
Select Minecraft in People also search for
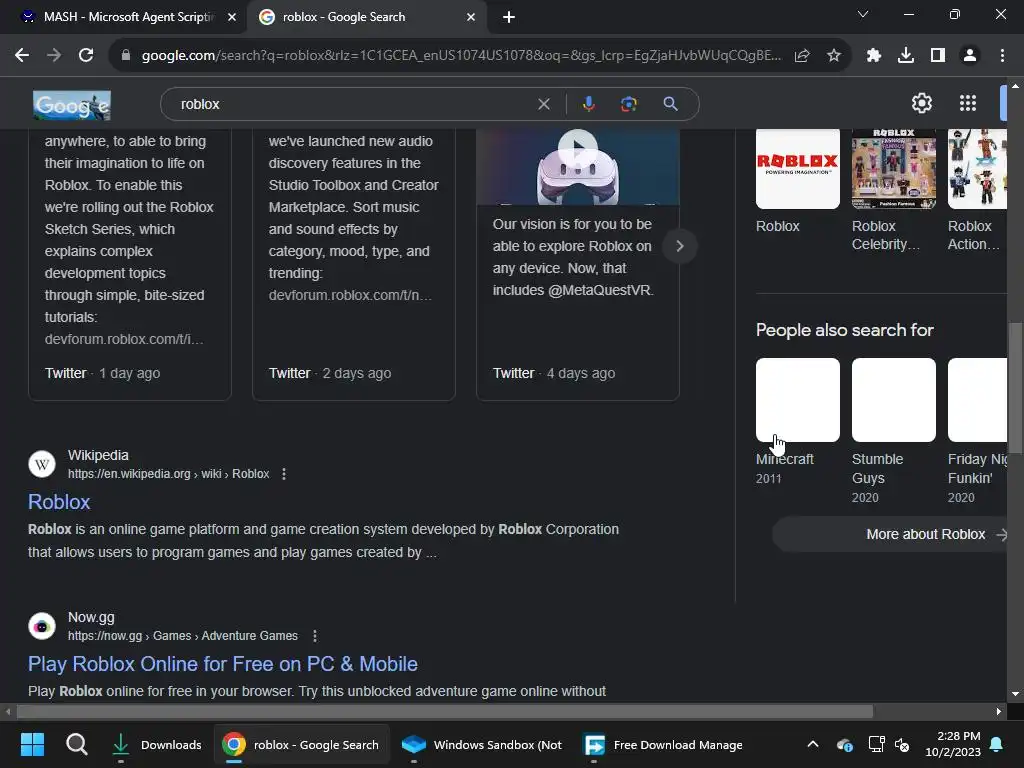[x=797, y=421]
